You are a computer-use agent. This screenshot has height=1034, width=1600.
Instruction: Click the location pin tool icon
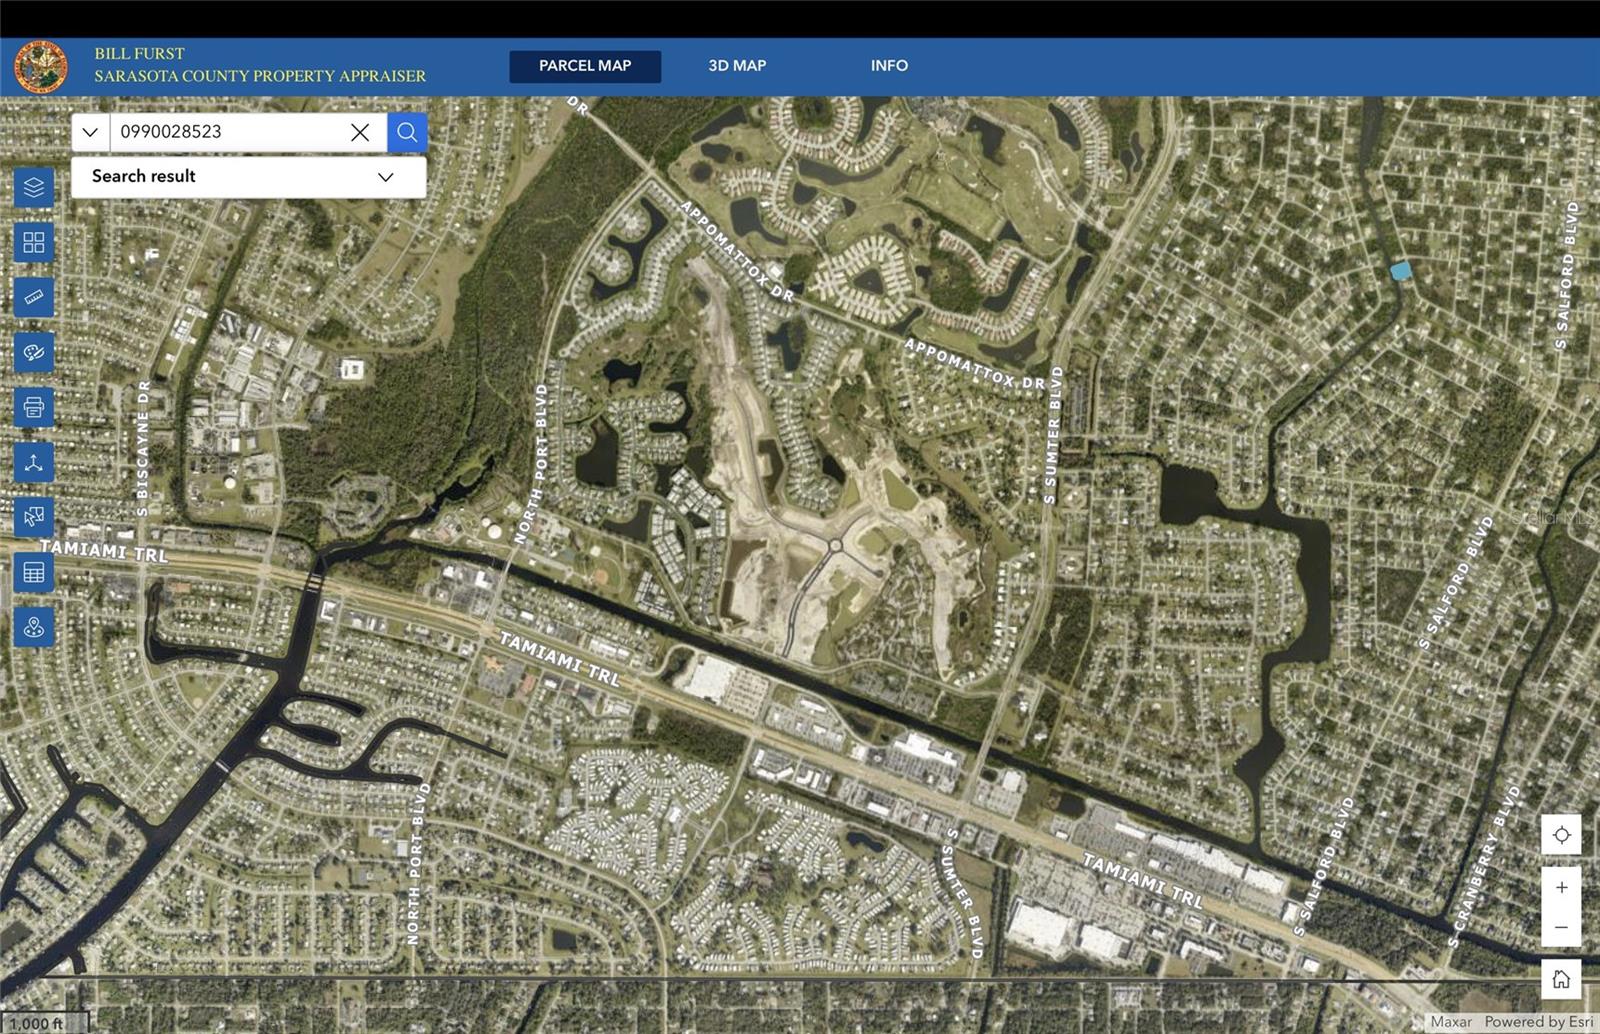[x=34, y=628]
